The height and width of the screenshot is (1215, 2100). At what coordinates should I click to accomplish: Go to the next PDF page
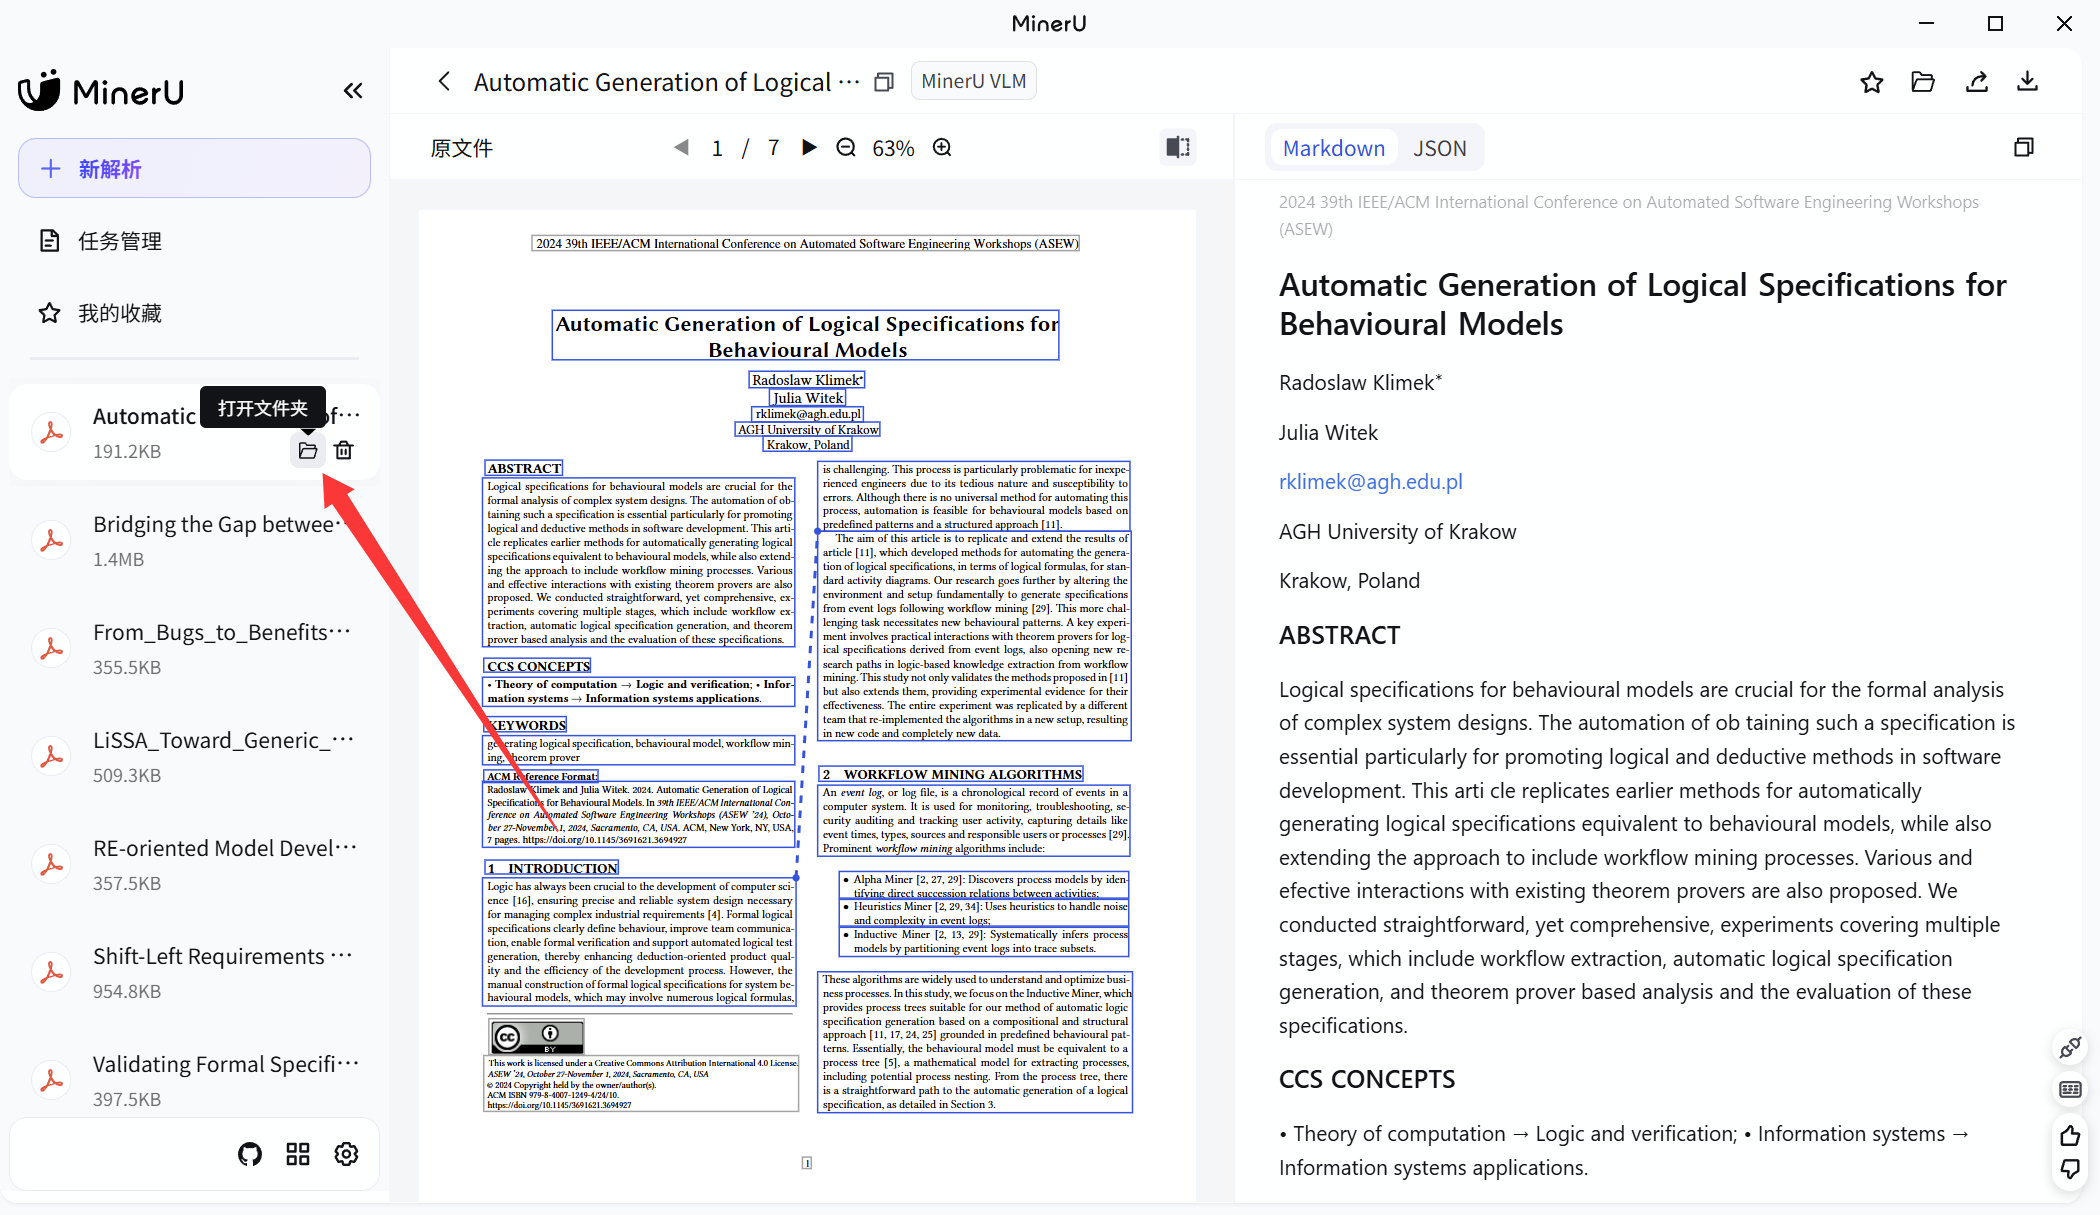coord(809,148)
